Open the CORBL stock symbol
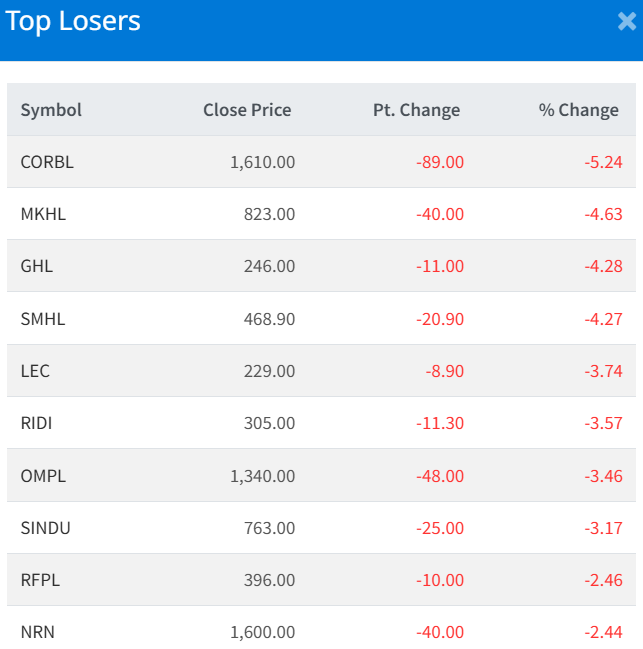Viewport: 643px width, 649px height. (47, 162)
